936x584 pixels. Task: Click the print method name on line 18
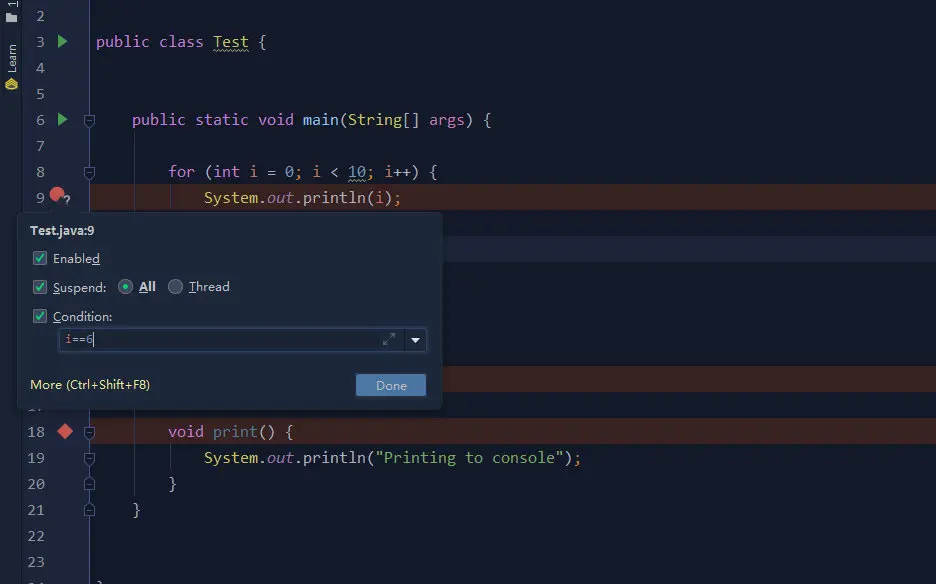point(235,432)
